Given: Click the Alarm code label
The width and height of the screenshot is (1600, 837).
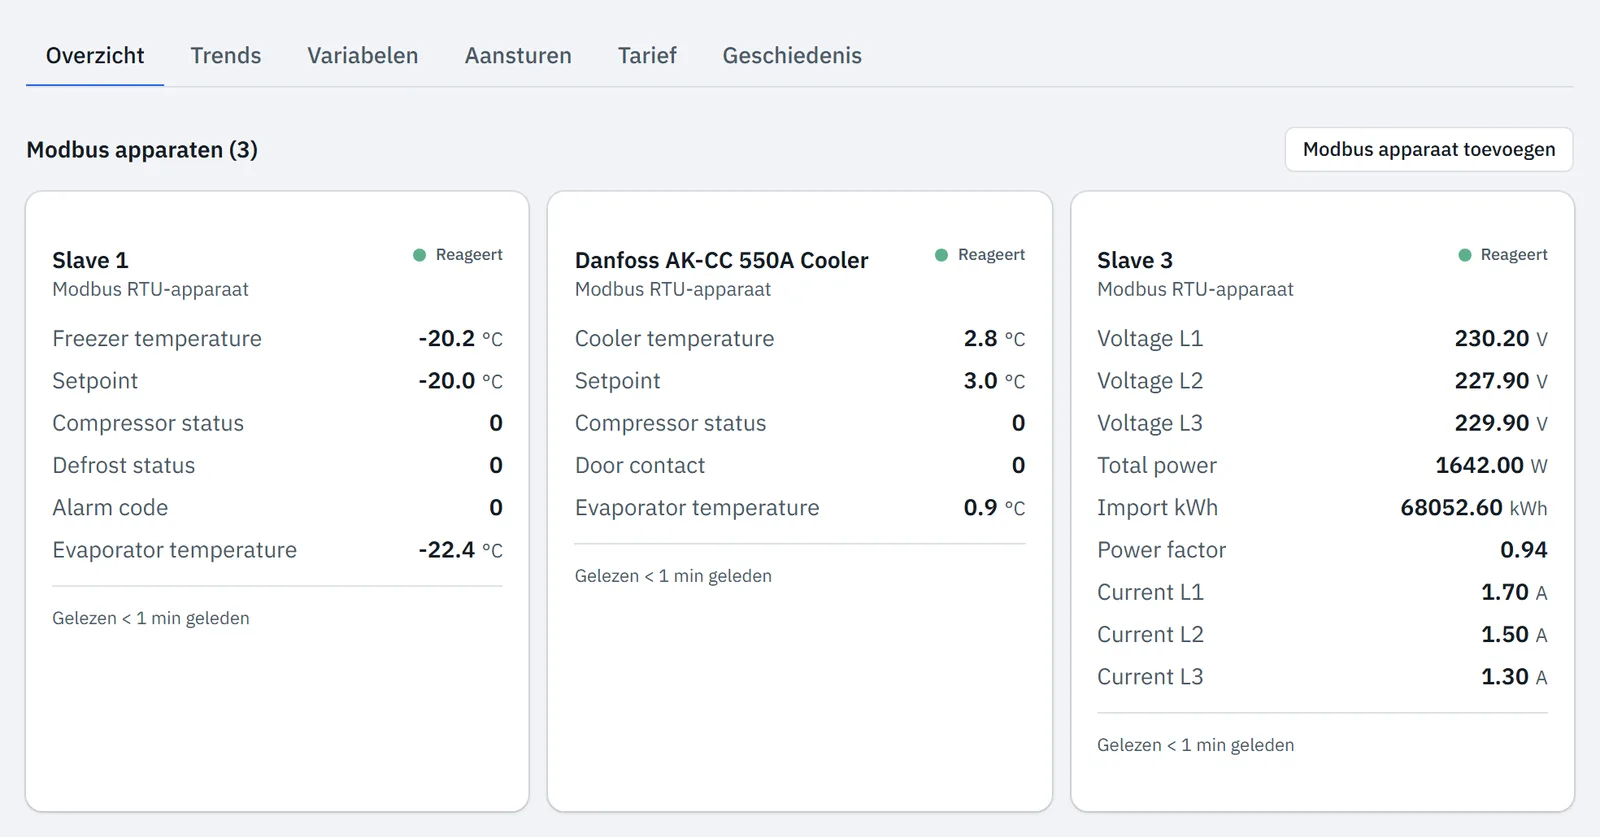Looking at the screenshot, I should pyautogui.click(x=110, y=508).
